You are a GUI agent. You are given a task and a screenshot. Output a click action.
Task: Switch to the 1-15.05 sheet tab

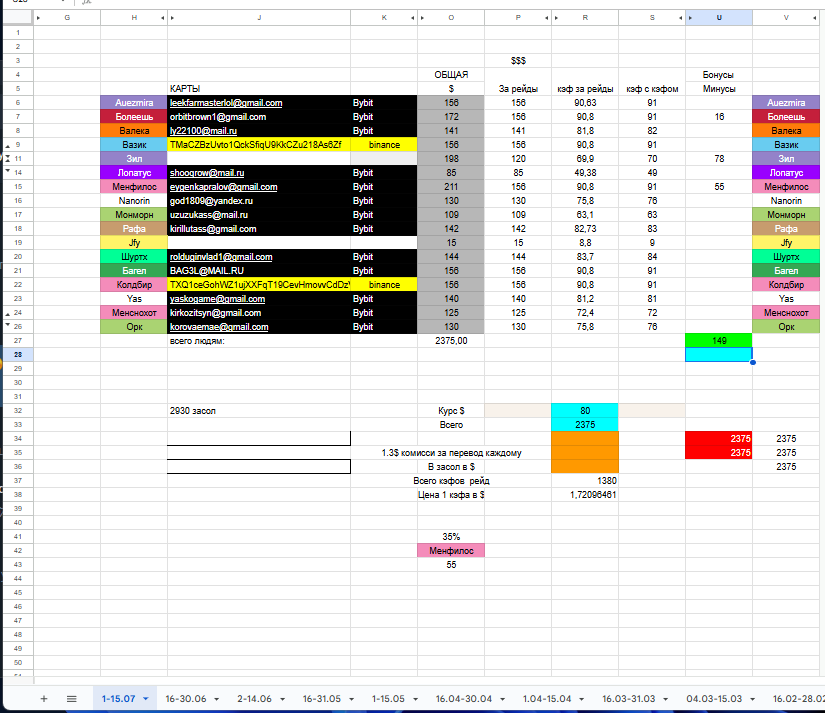tap(388, 699)
